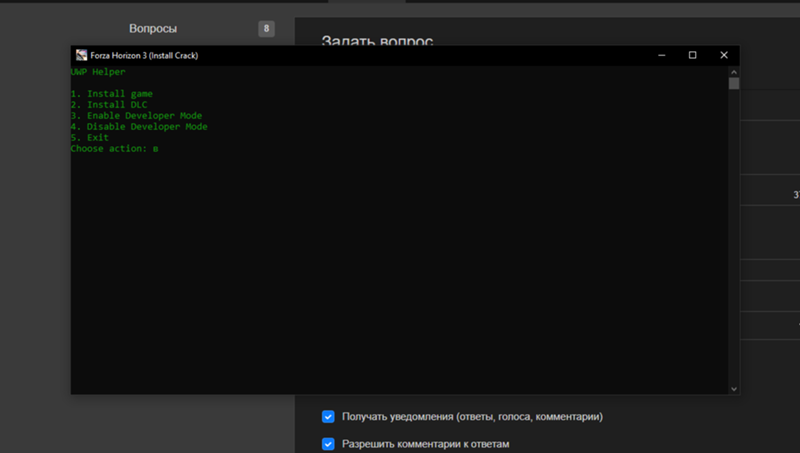Image resolution: width=800 pixels, height=453 pixels.
Task: Click the 'Задать вопрос' heading behind the console
Action: tap(378, 41)
